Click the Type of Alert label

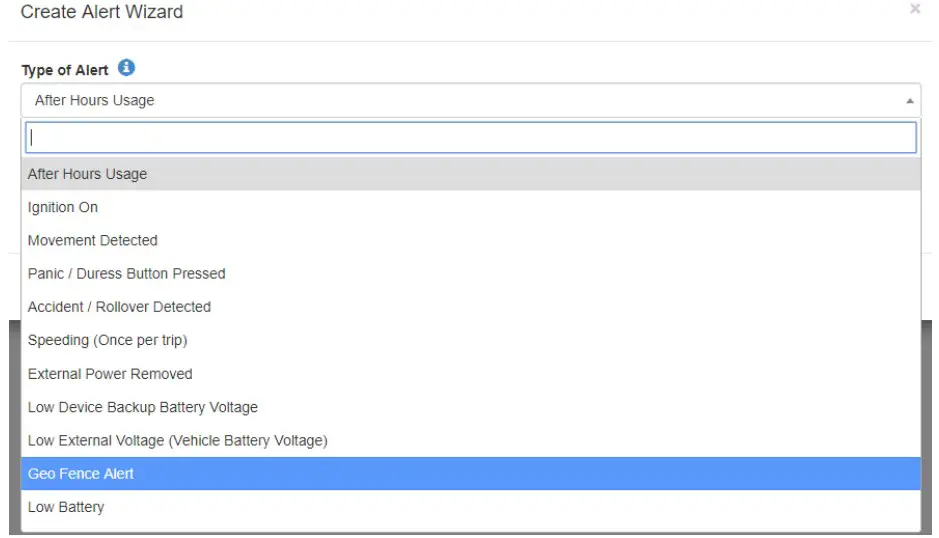(64, 71)
